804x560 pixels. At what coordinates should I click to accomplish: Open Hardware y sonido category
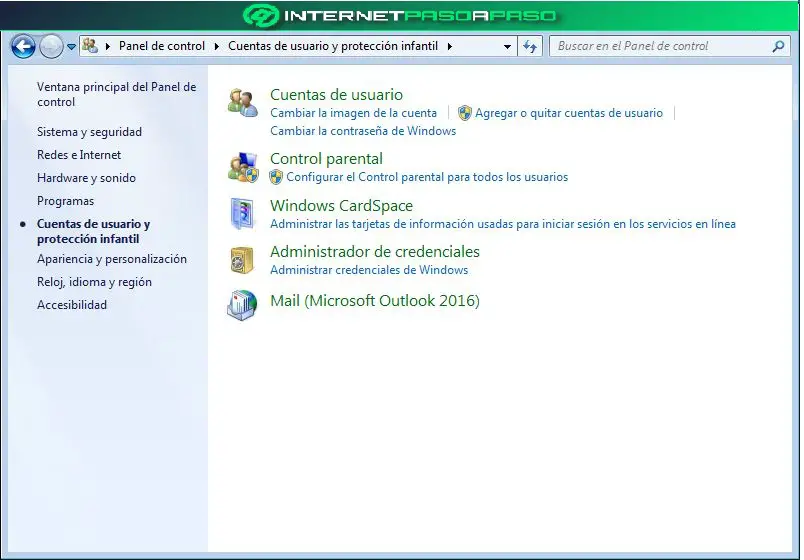(x=86, y=178)
